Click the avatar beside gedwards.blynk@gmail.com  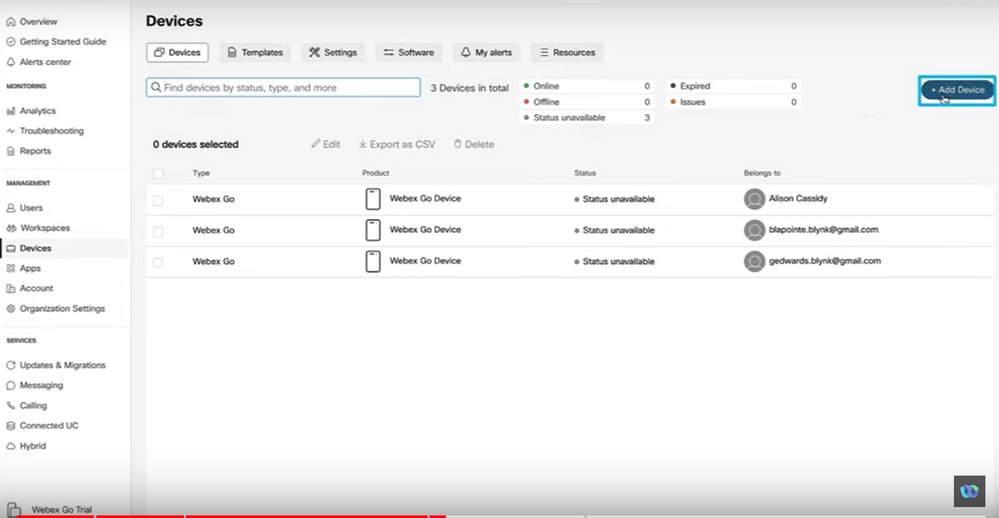coord(754,261)
